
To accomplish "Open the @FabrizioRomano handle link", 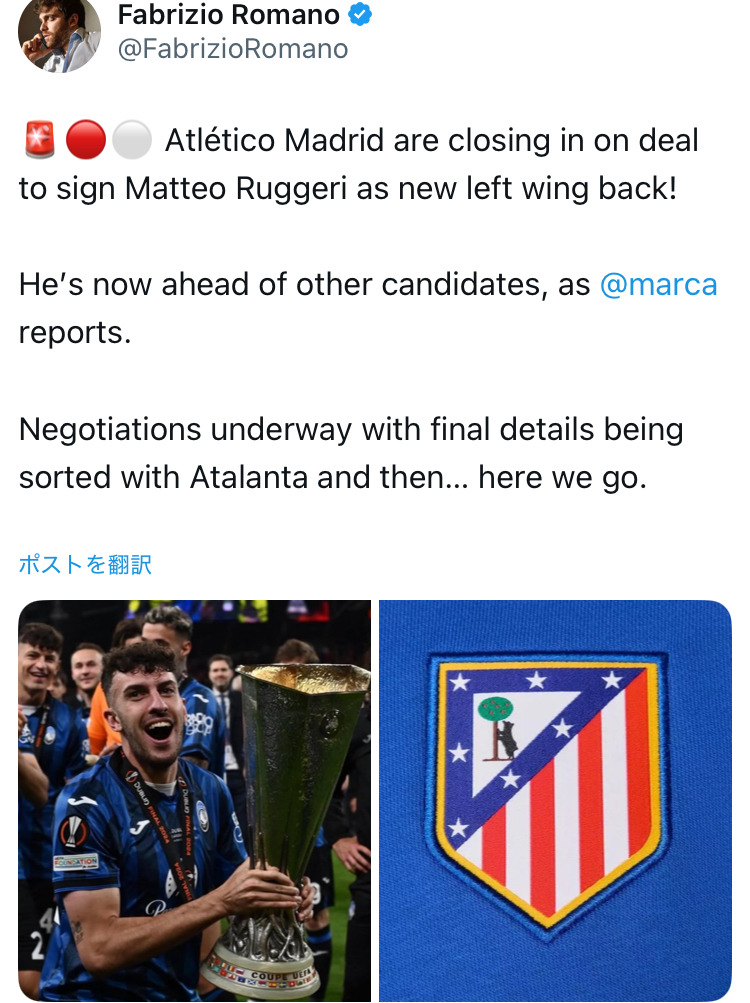I will pyautogui.click(x=233, y=49).
